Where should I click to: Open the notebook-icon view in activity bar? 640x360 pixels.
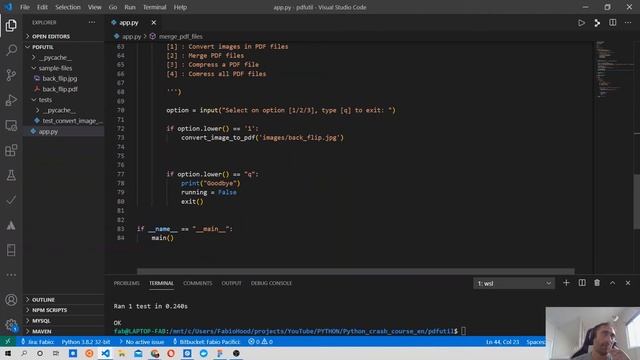11,250
